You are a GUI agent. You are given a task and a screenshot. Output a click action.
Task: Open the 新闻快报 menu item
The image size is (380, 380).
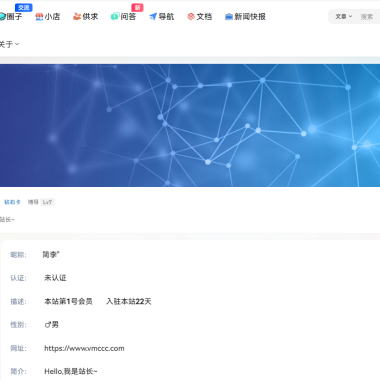point(245,17)
